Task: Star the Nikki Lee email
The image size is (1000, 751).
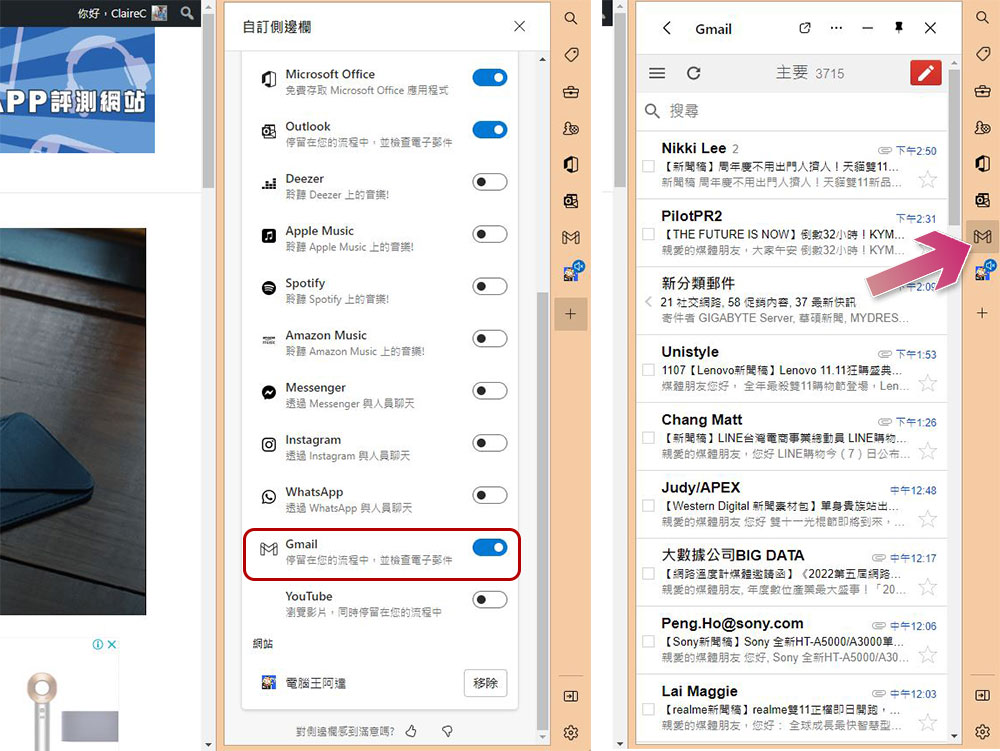Action: 927,180
